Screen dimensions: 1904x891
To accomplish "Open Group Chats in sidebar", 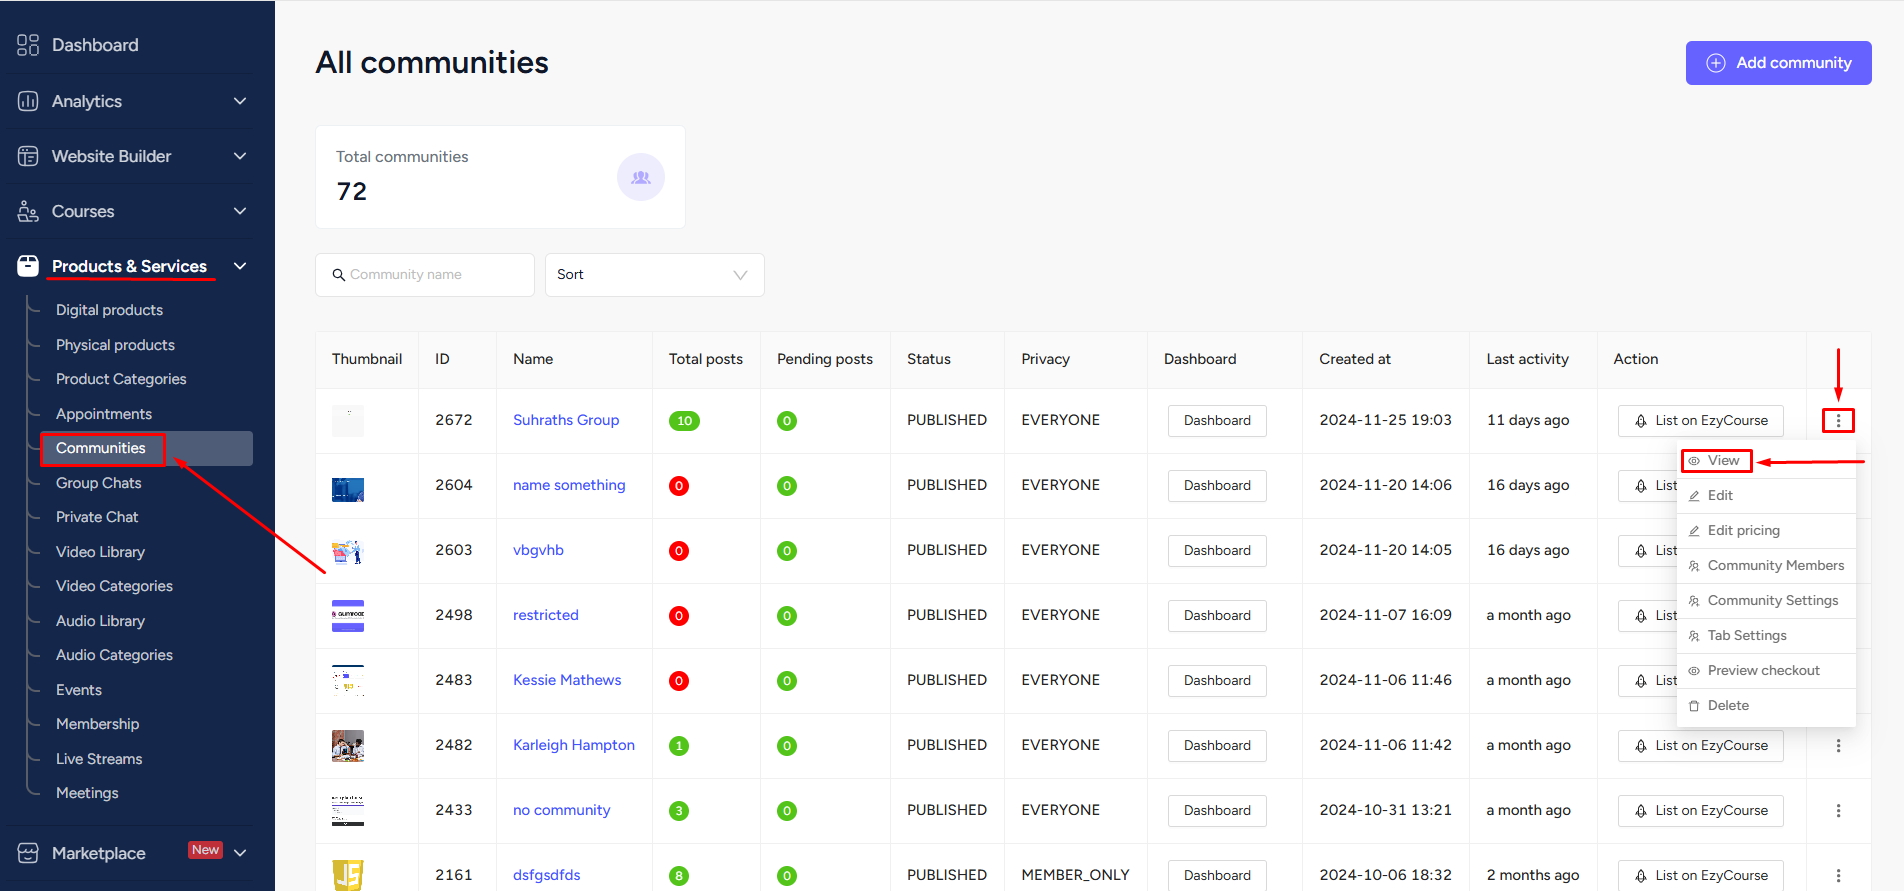I will pos(99,483).
